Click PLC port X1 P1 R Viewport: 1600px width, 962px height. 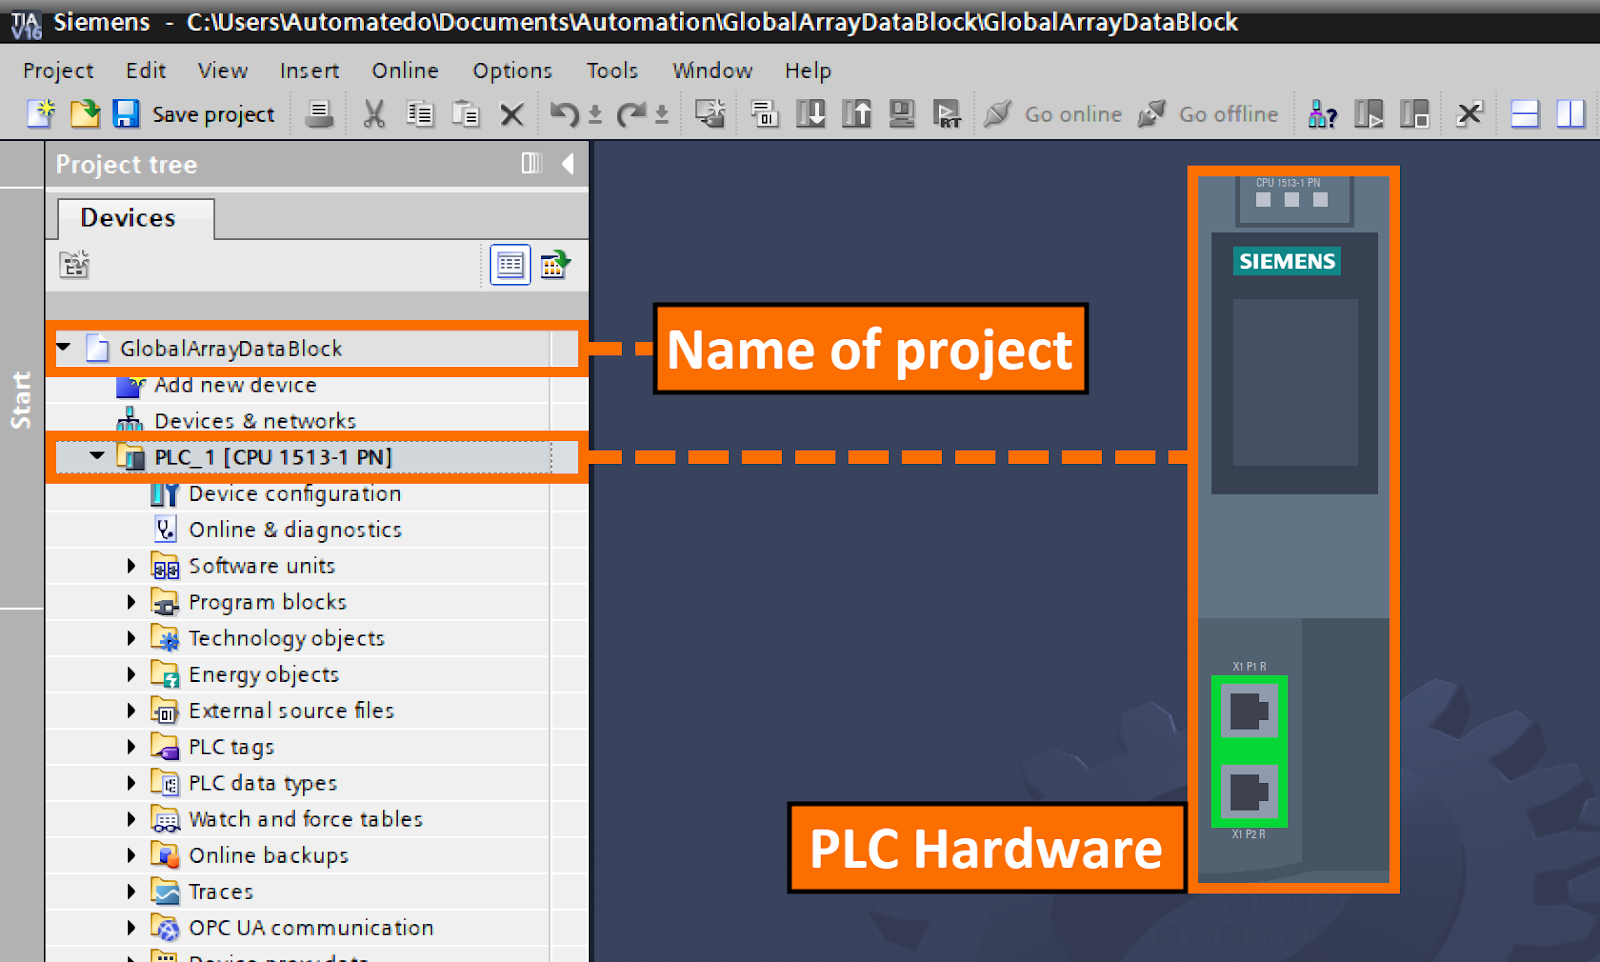point(1249,712)
